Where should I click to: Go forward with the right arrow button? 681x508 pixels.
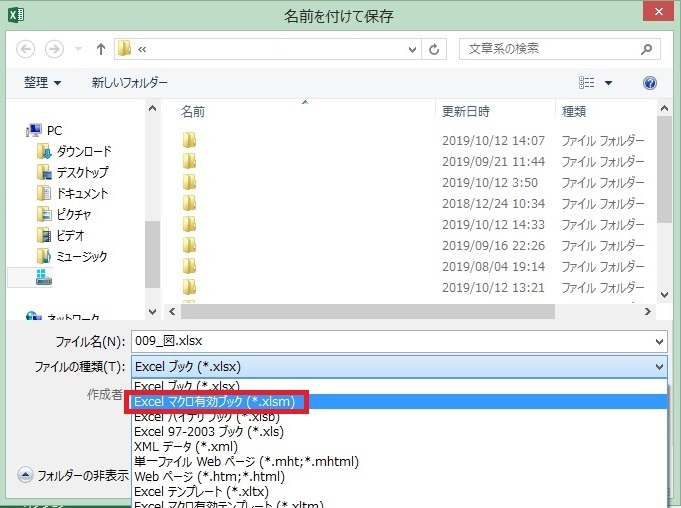[54, 49]
